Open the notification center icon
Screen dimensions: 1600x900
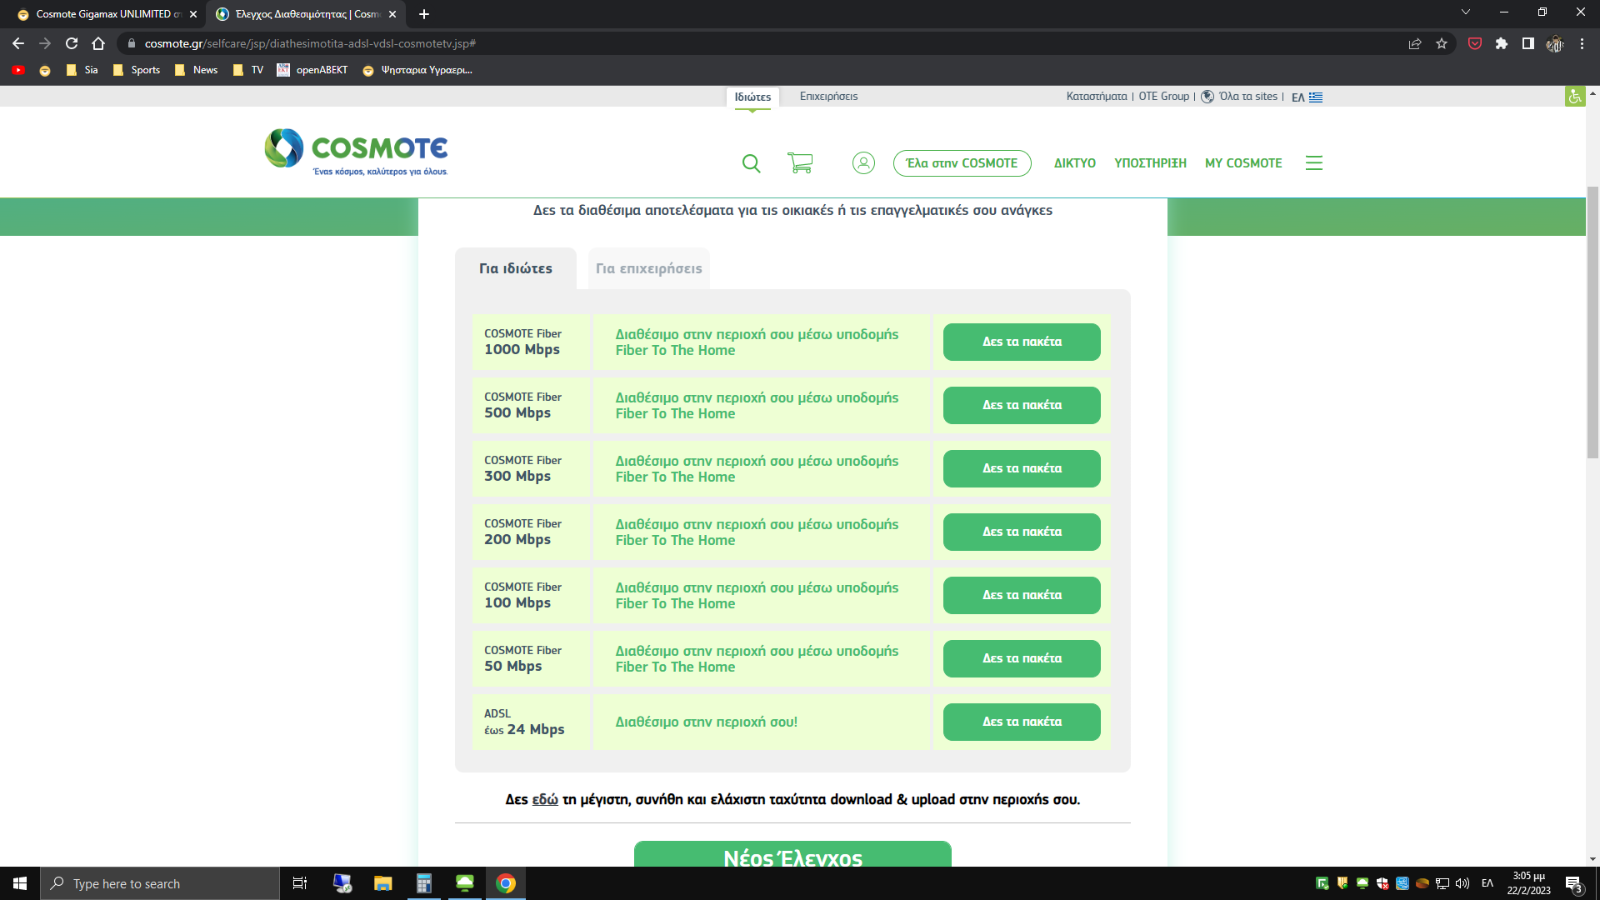coord(1574,884)
